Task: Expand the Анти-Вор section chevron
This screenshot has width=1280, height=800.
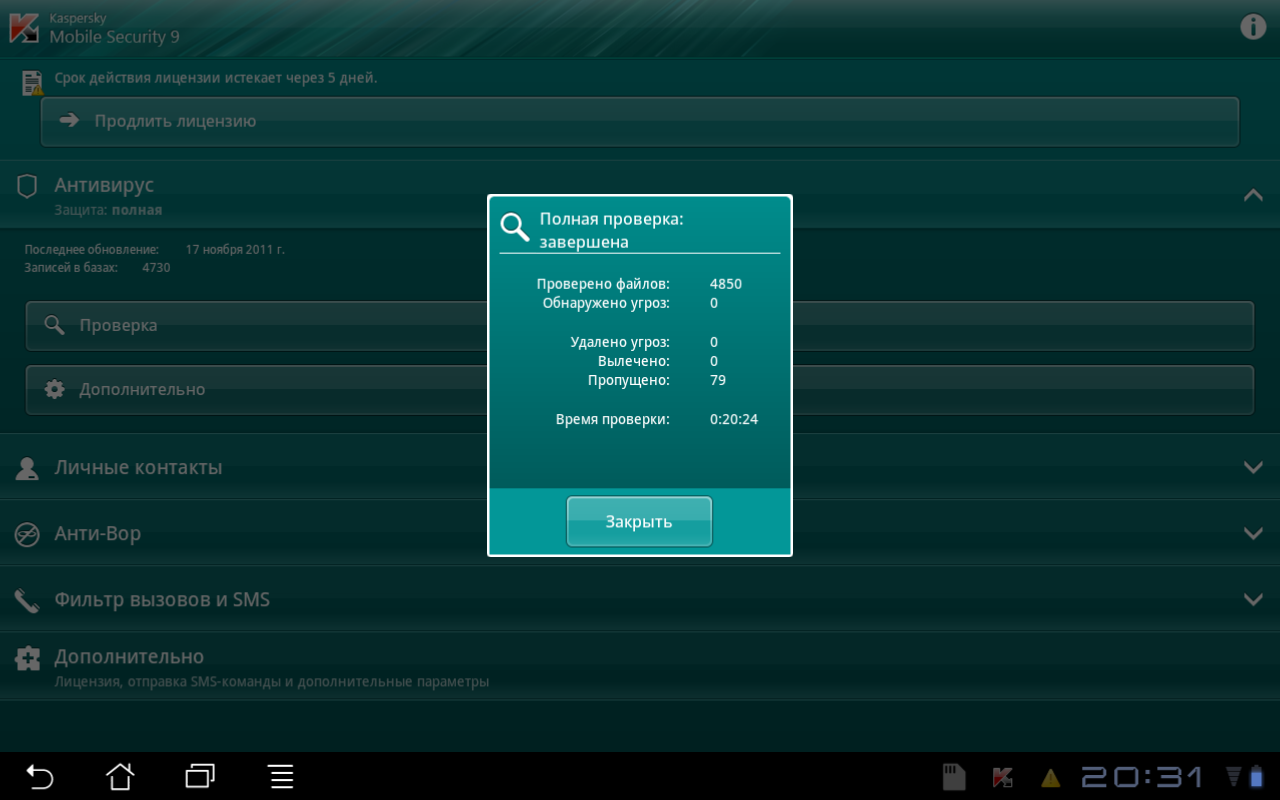Action: point(1253,533)
